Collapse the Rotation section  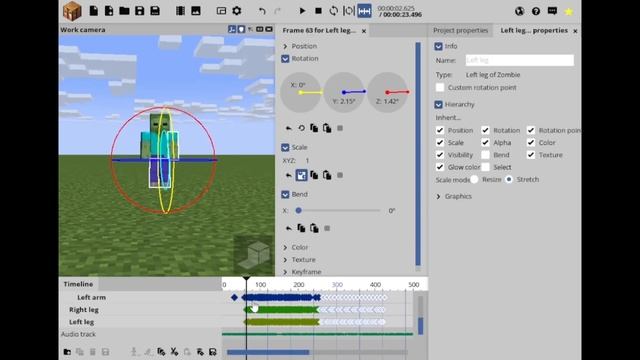pyautogui.click(x=285, y=59)
